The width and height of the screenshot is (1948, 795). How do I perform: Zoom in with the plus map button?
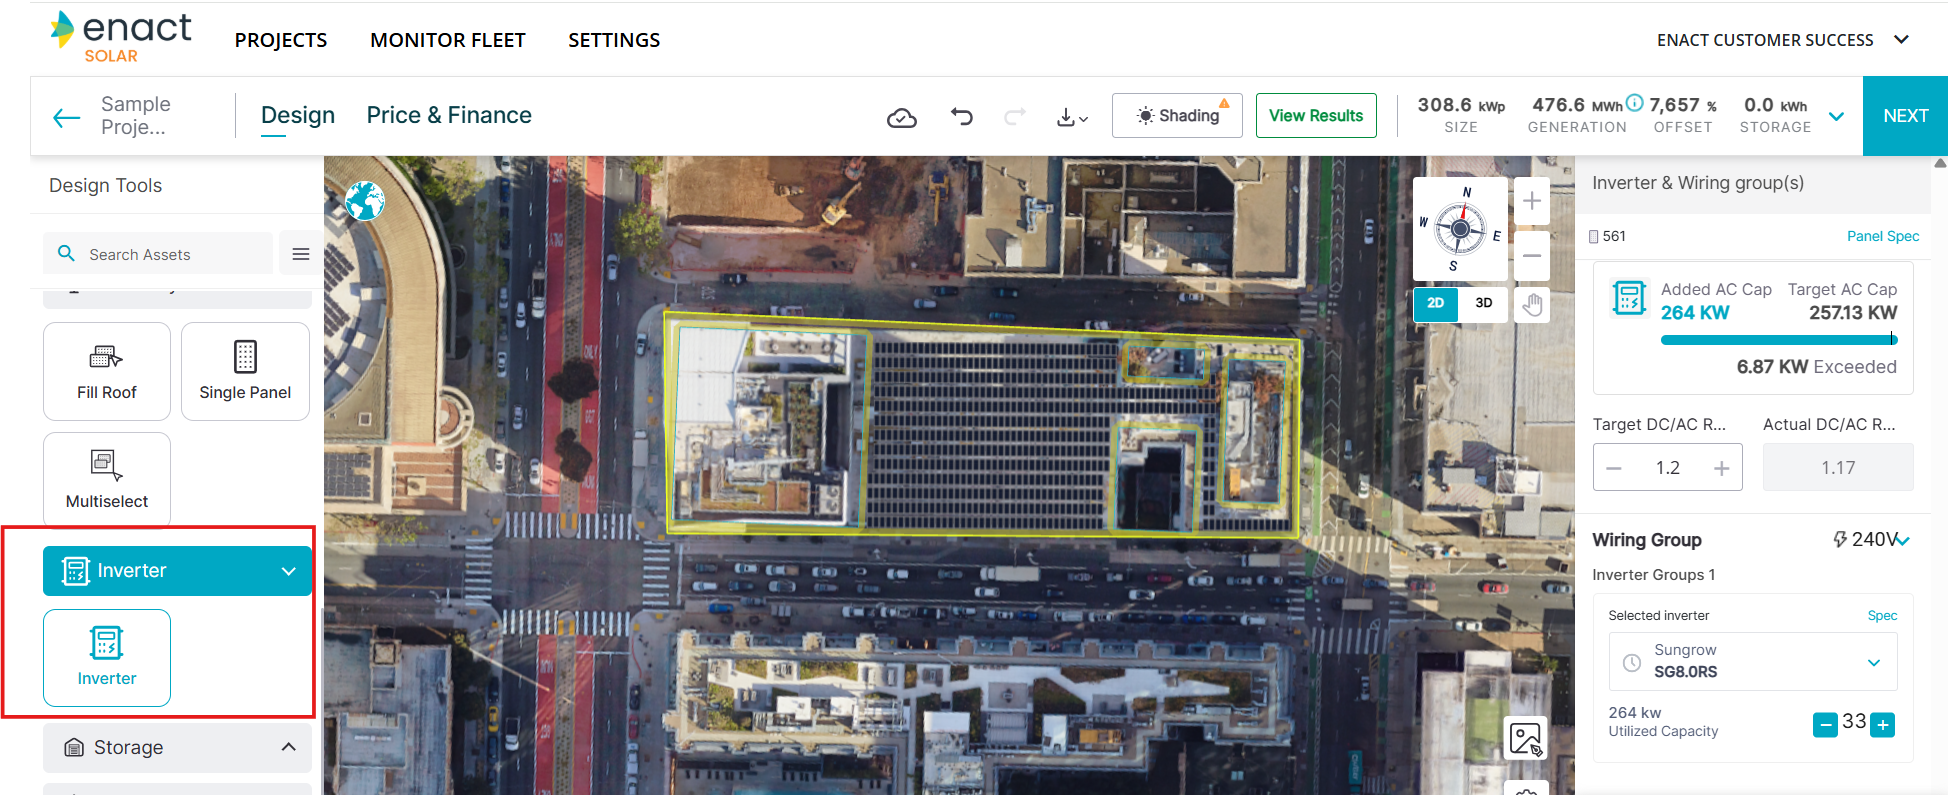tap(1531, 202)
